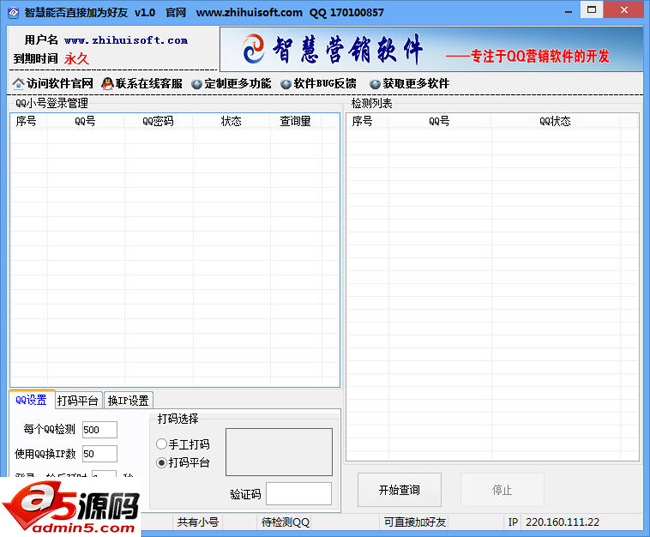
Task: Click the 查询量 column header
Action: [295, 121]
